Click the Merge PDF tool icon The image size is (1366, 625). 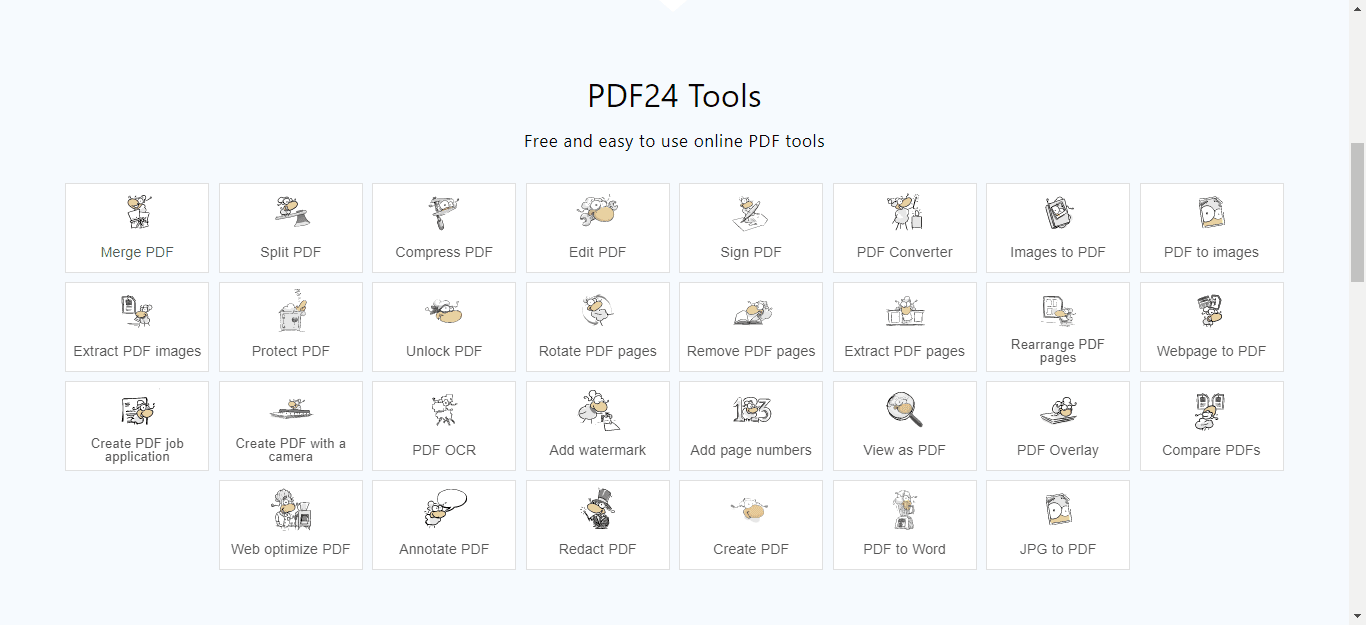[x=138, y=212]
